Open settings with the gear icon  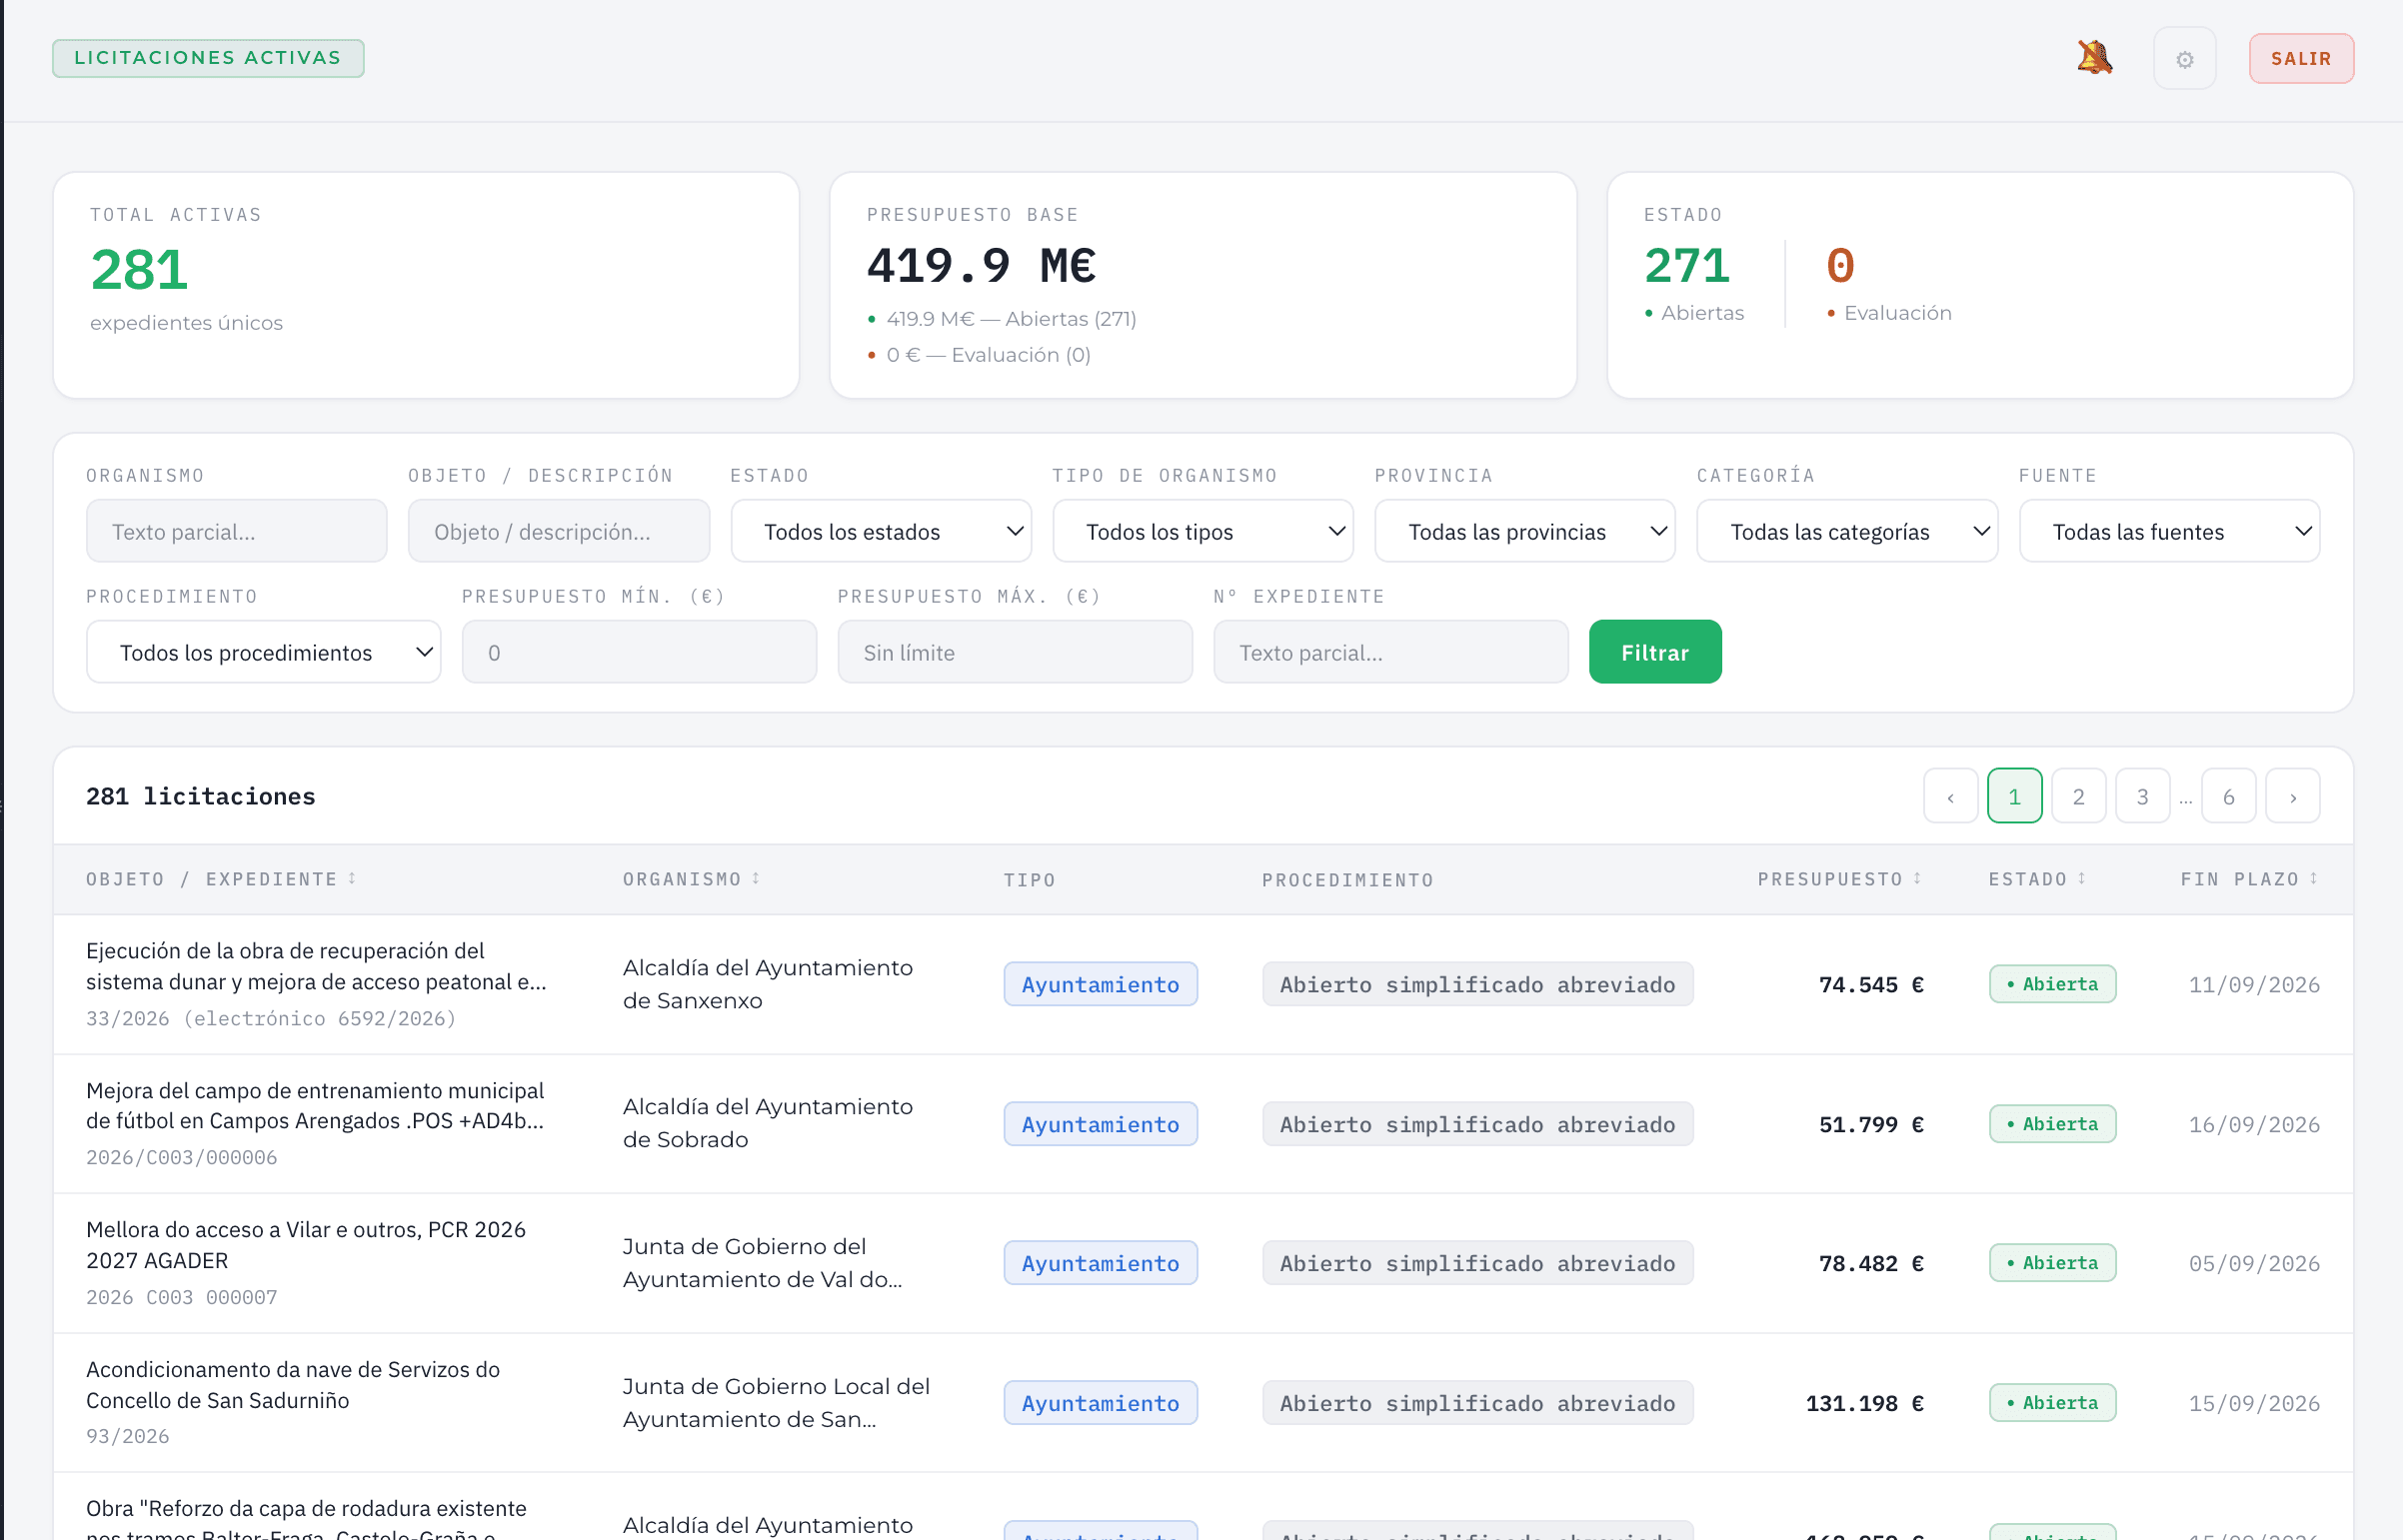pos(2184,59)
